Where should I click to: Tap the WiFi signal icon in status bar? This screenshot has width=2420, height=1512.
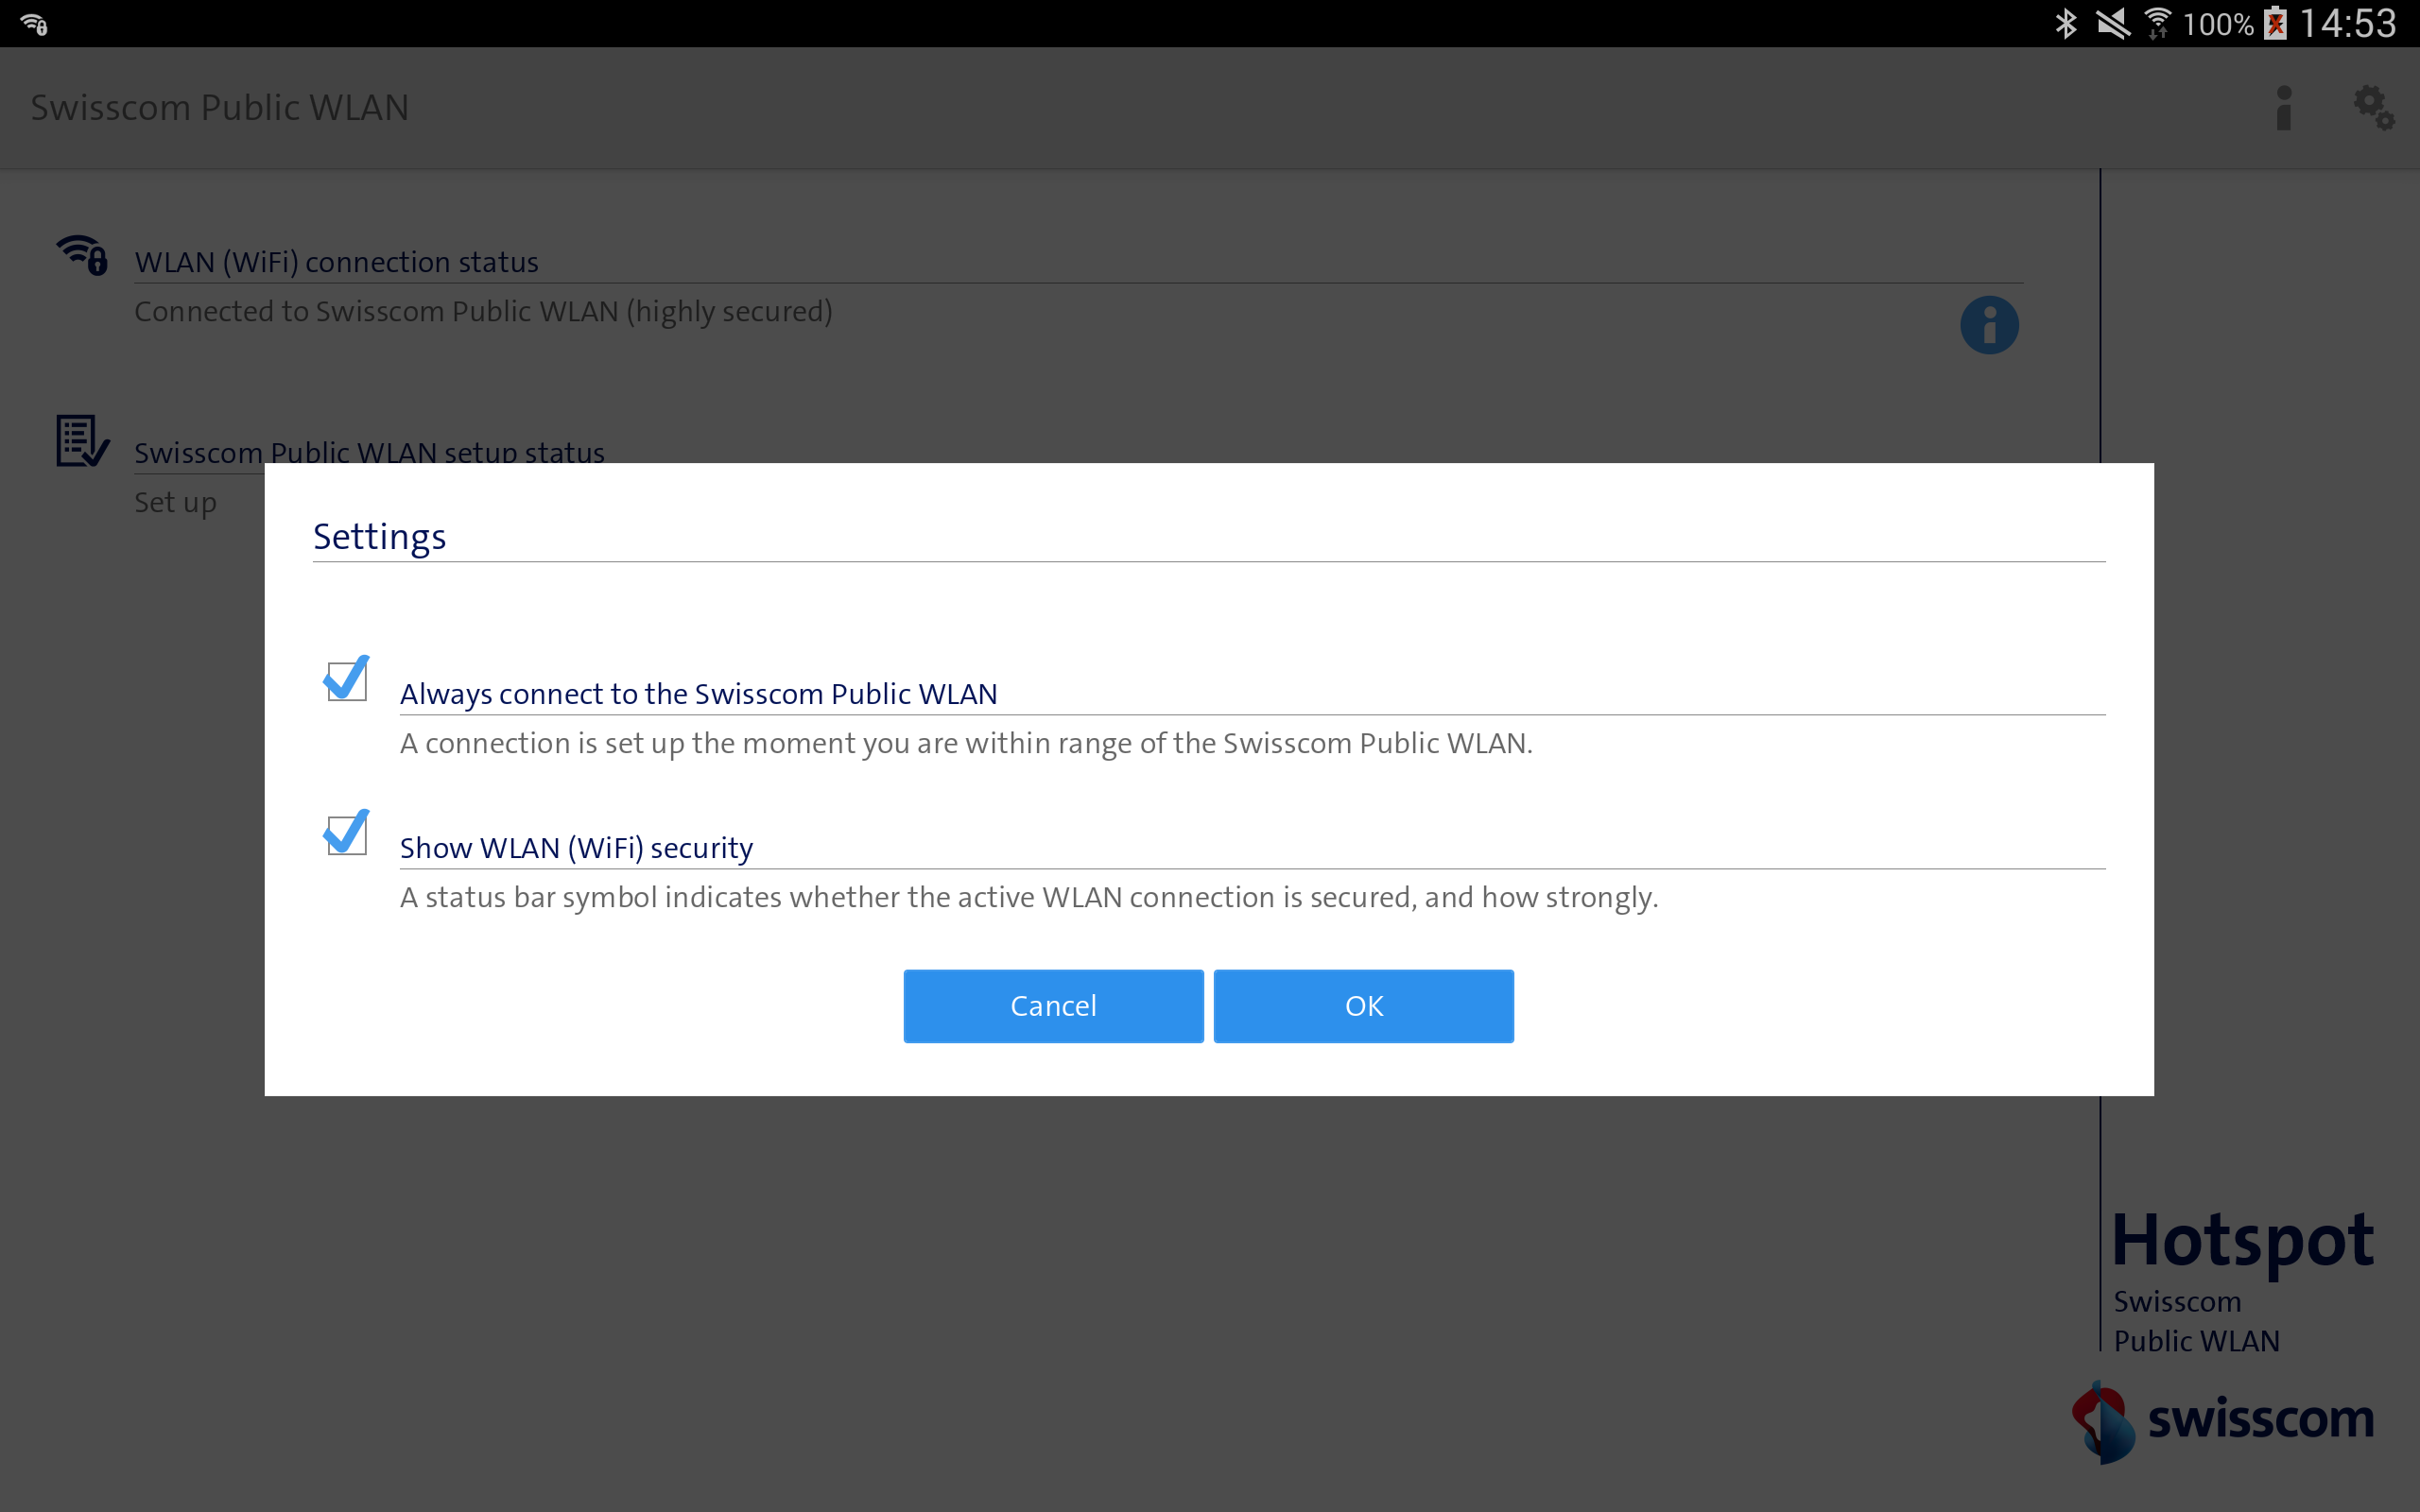pyautogui.click(x=2158, y=23)
